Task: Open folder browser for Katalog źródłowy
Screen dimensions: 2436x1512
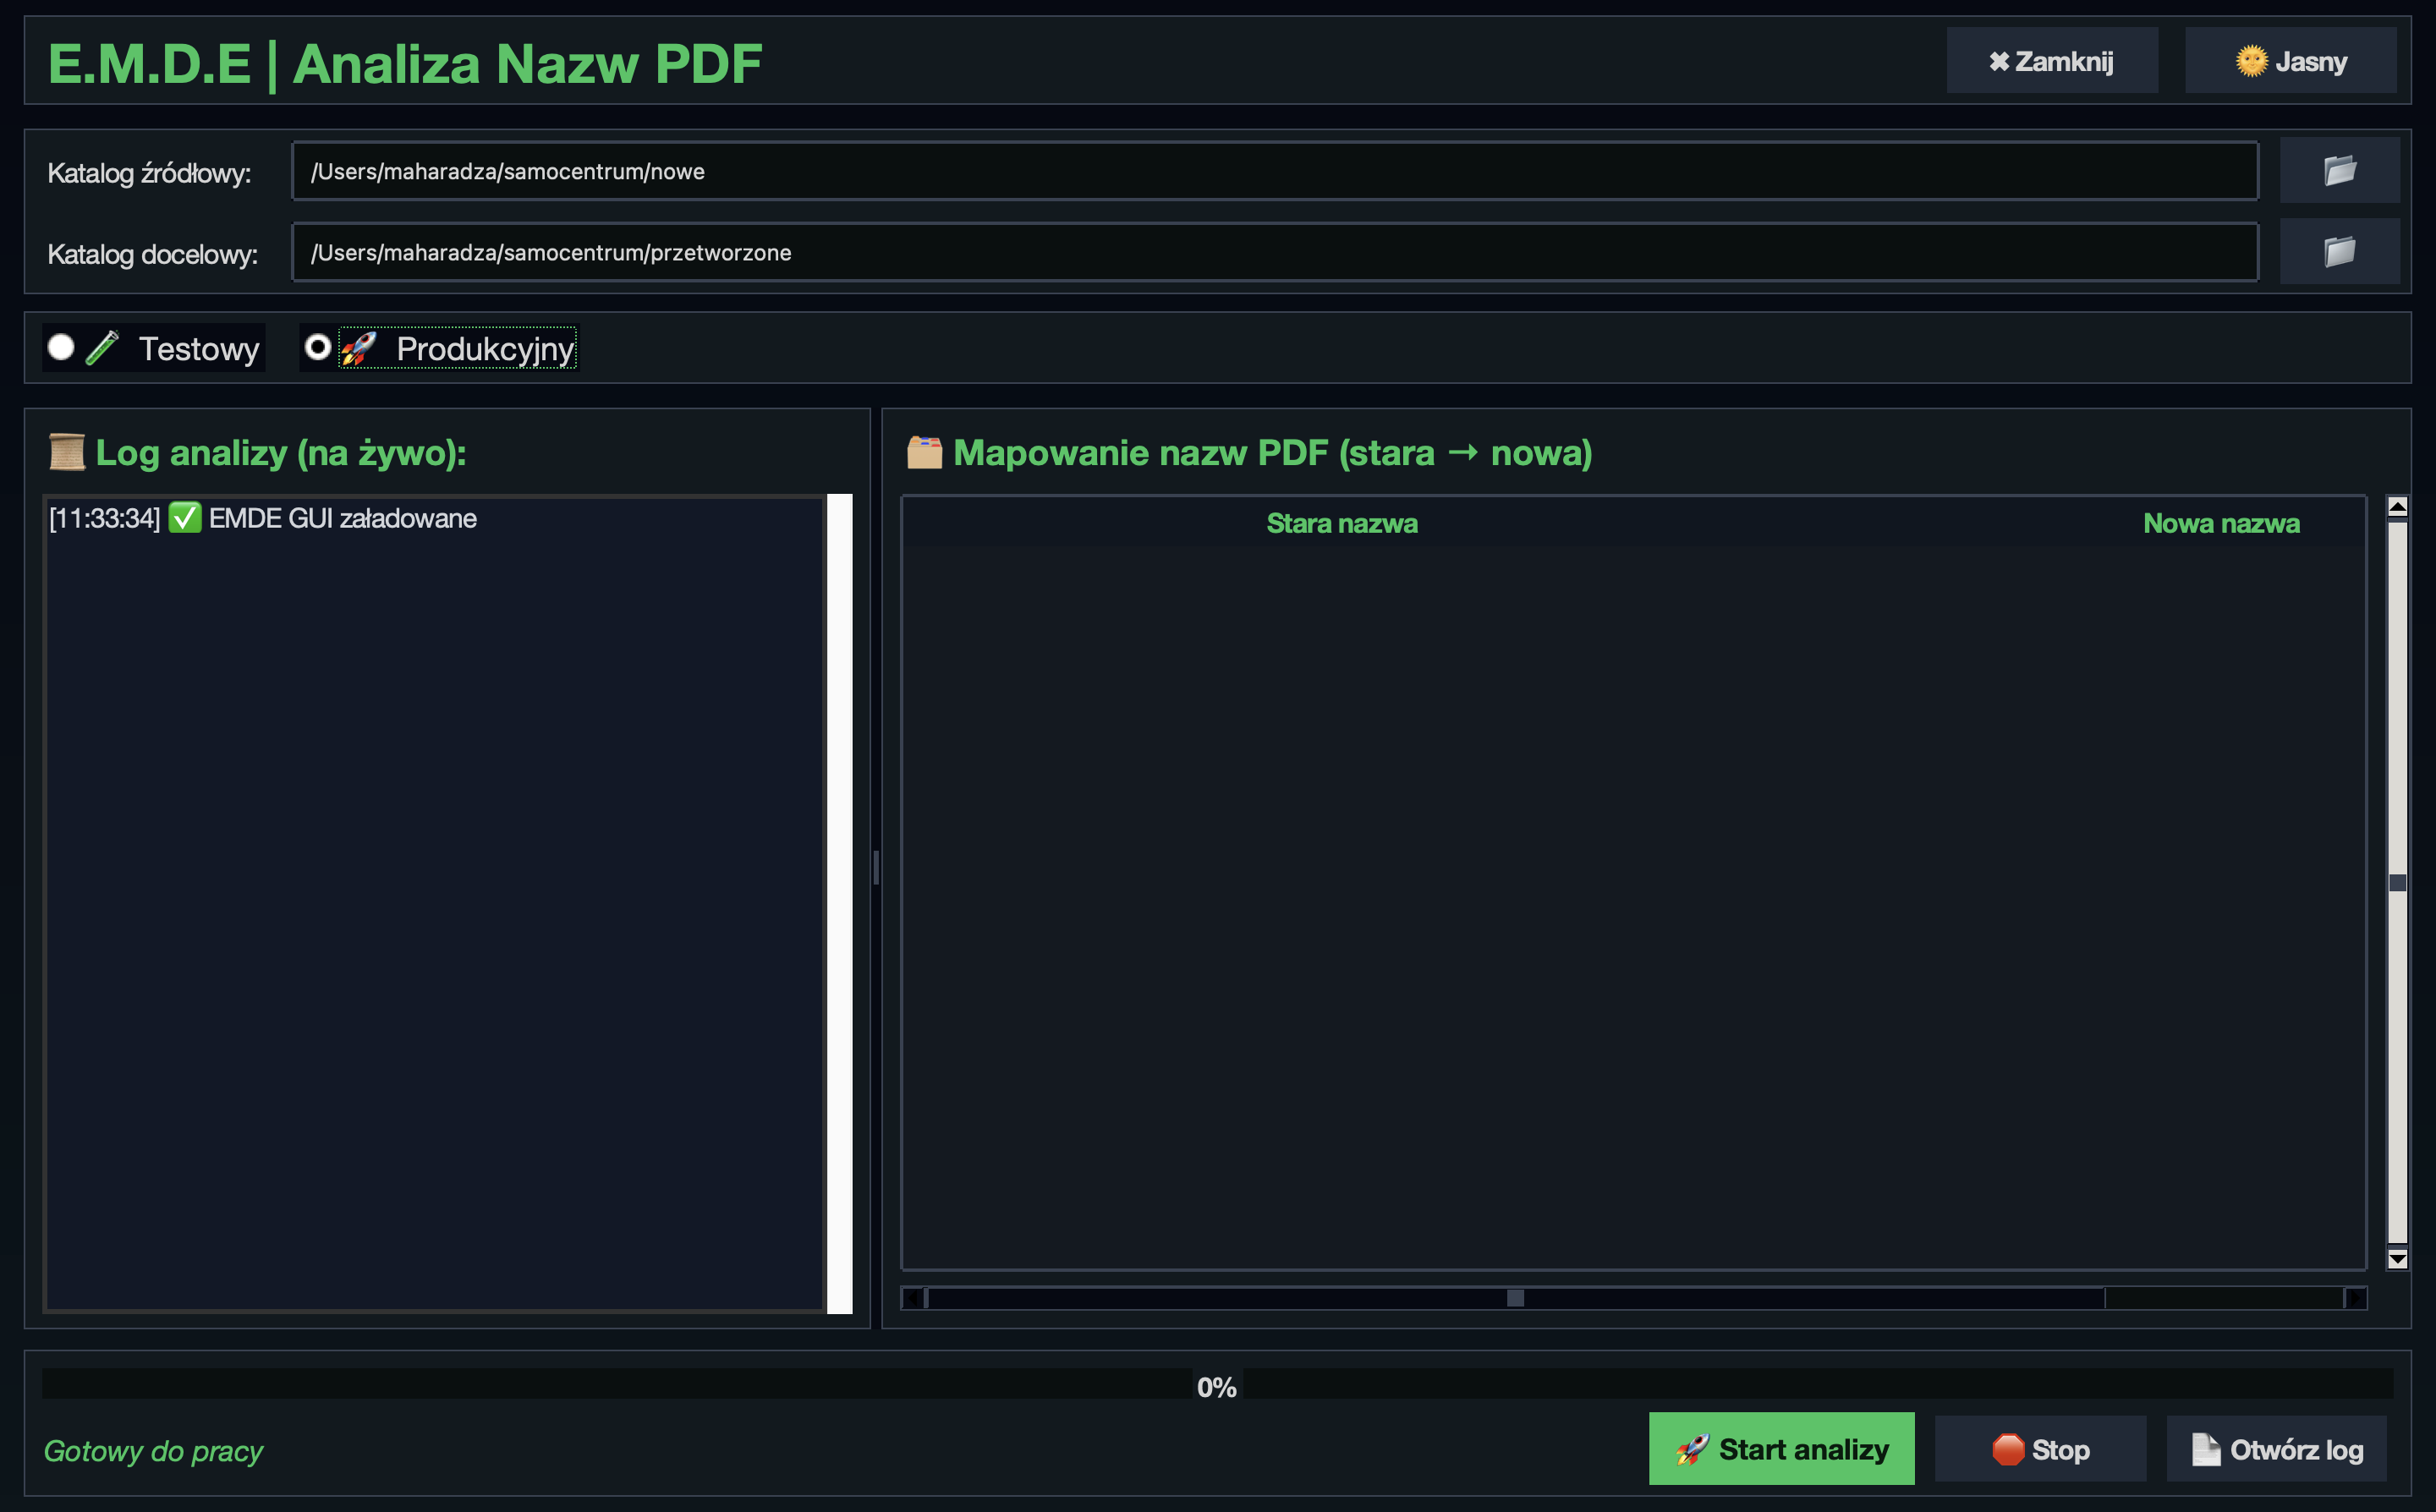Action: tap(2340, 170)
